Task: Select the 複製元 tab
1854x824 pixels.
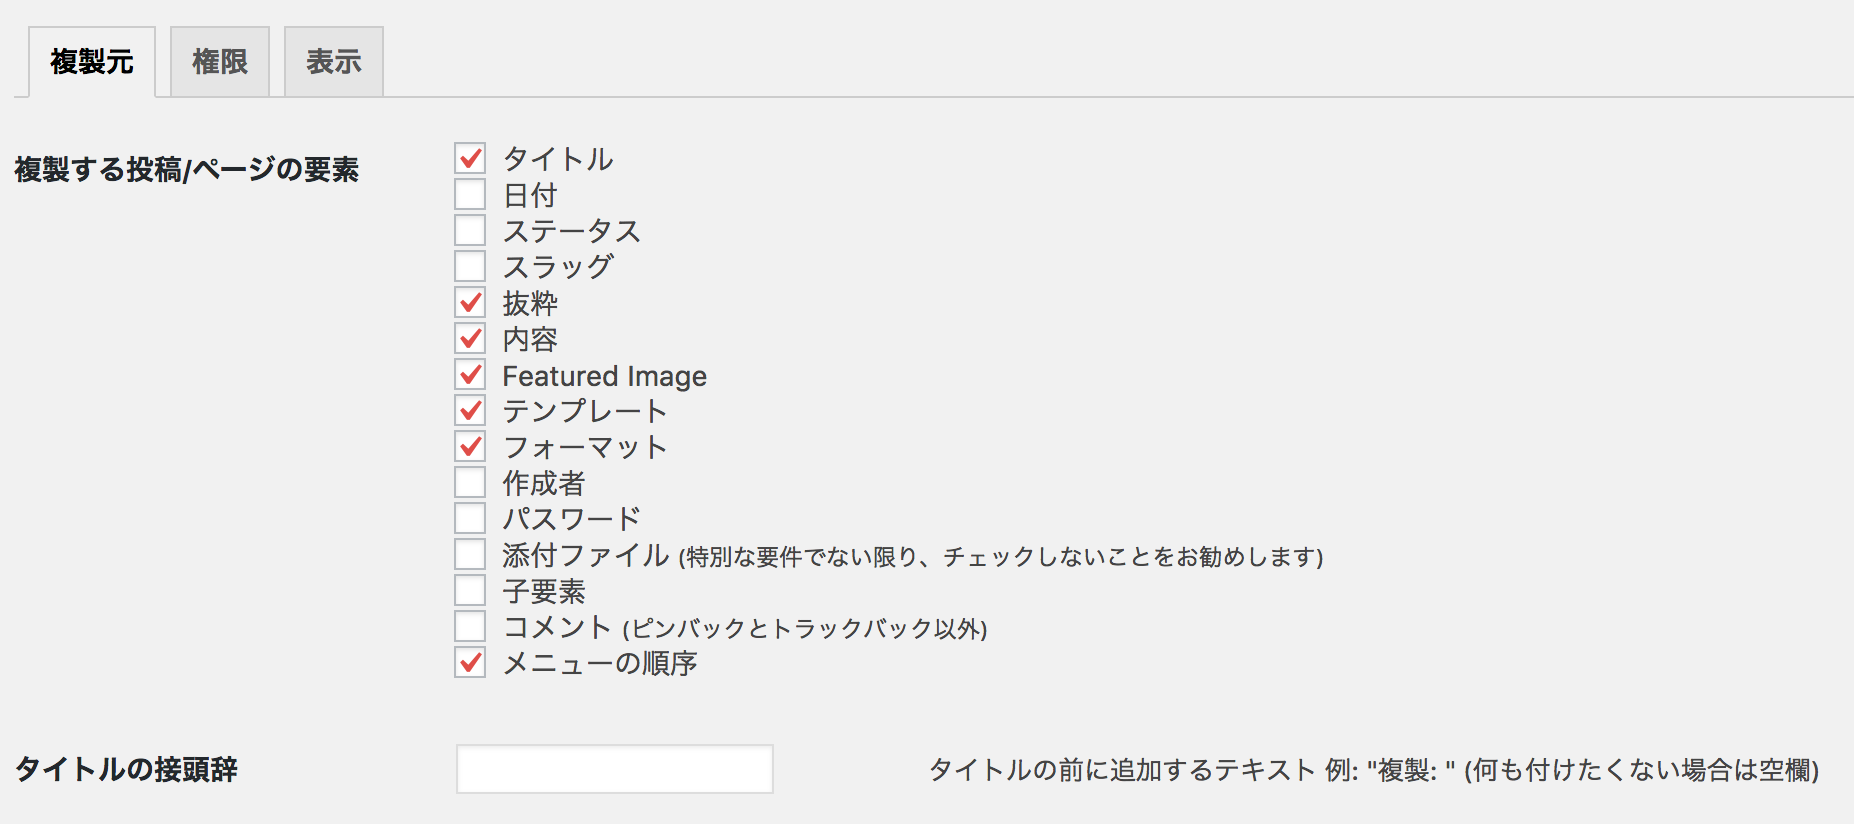Action: [92, 62]
